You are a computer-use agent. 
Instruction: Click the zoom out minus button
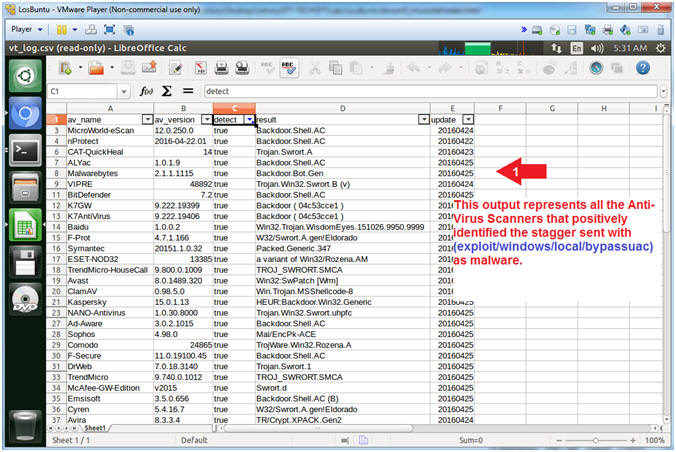click(559, 440)
